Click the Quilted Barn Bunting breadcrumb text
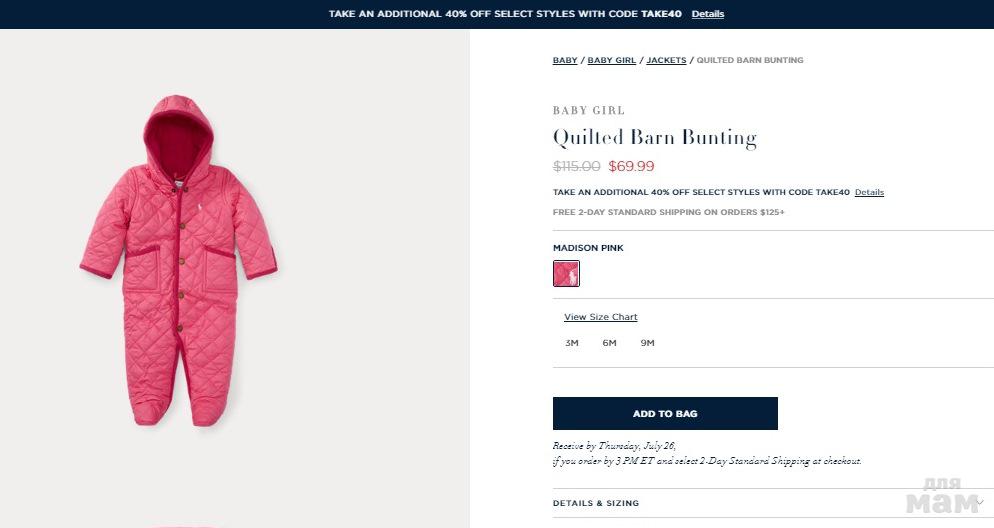This screenshot has height=528, width=994. click(x=749, y=60)
